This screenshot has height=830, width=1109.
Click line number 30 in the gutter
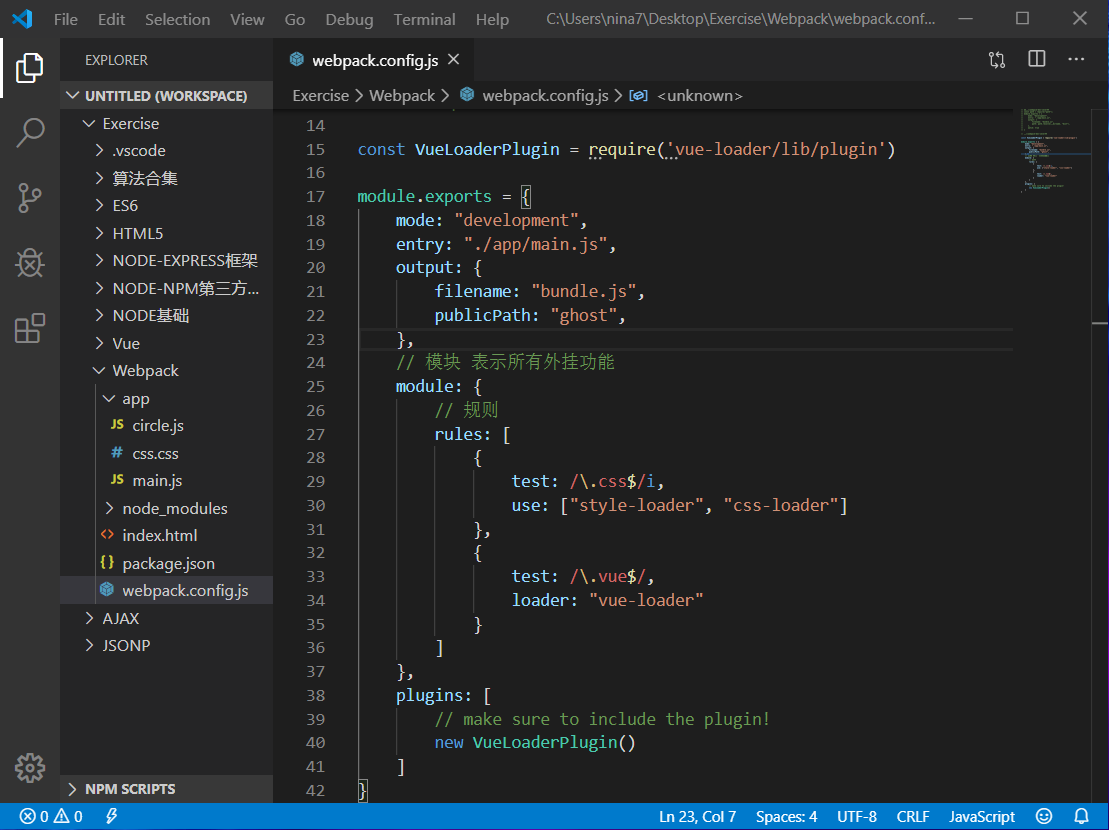[x=315, y=505]
